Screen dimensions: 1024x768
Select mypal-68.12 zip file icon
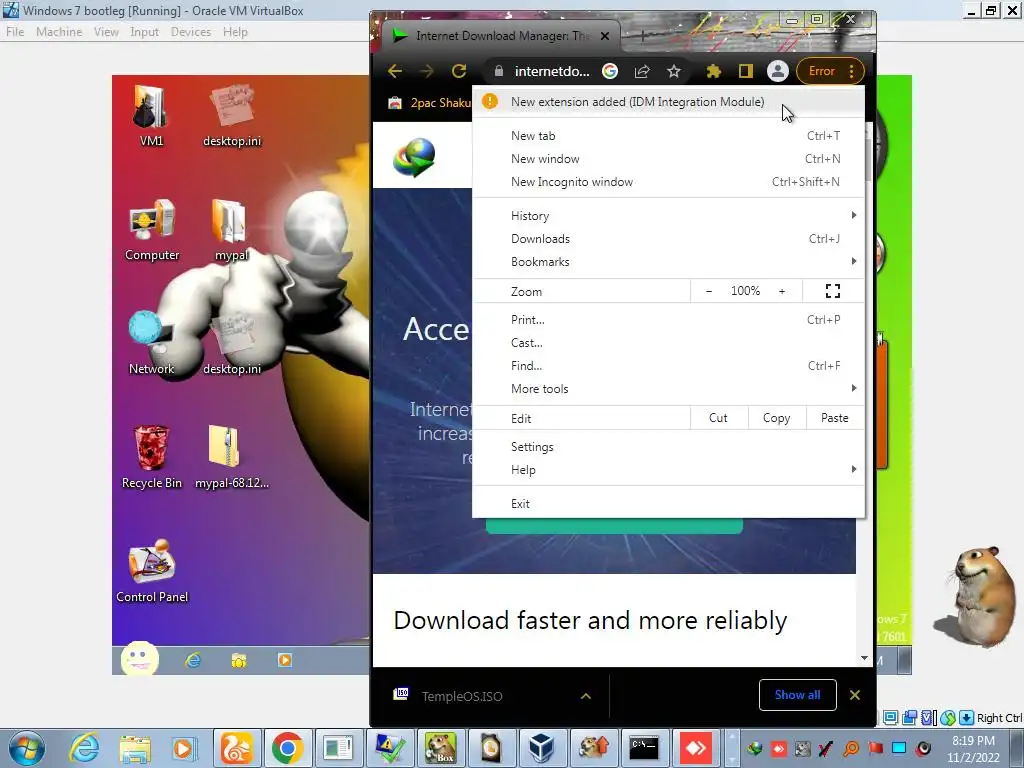click(231, 458)
